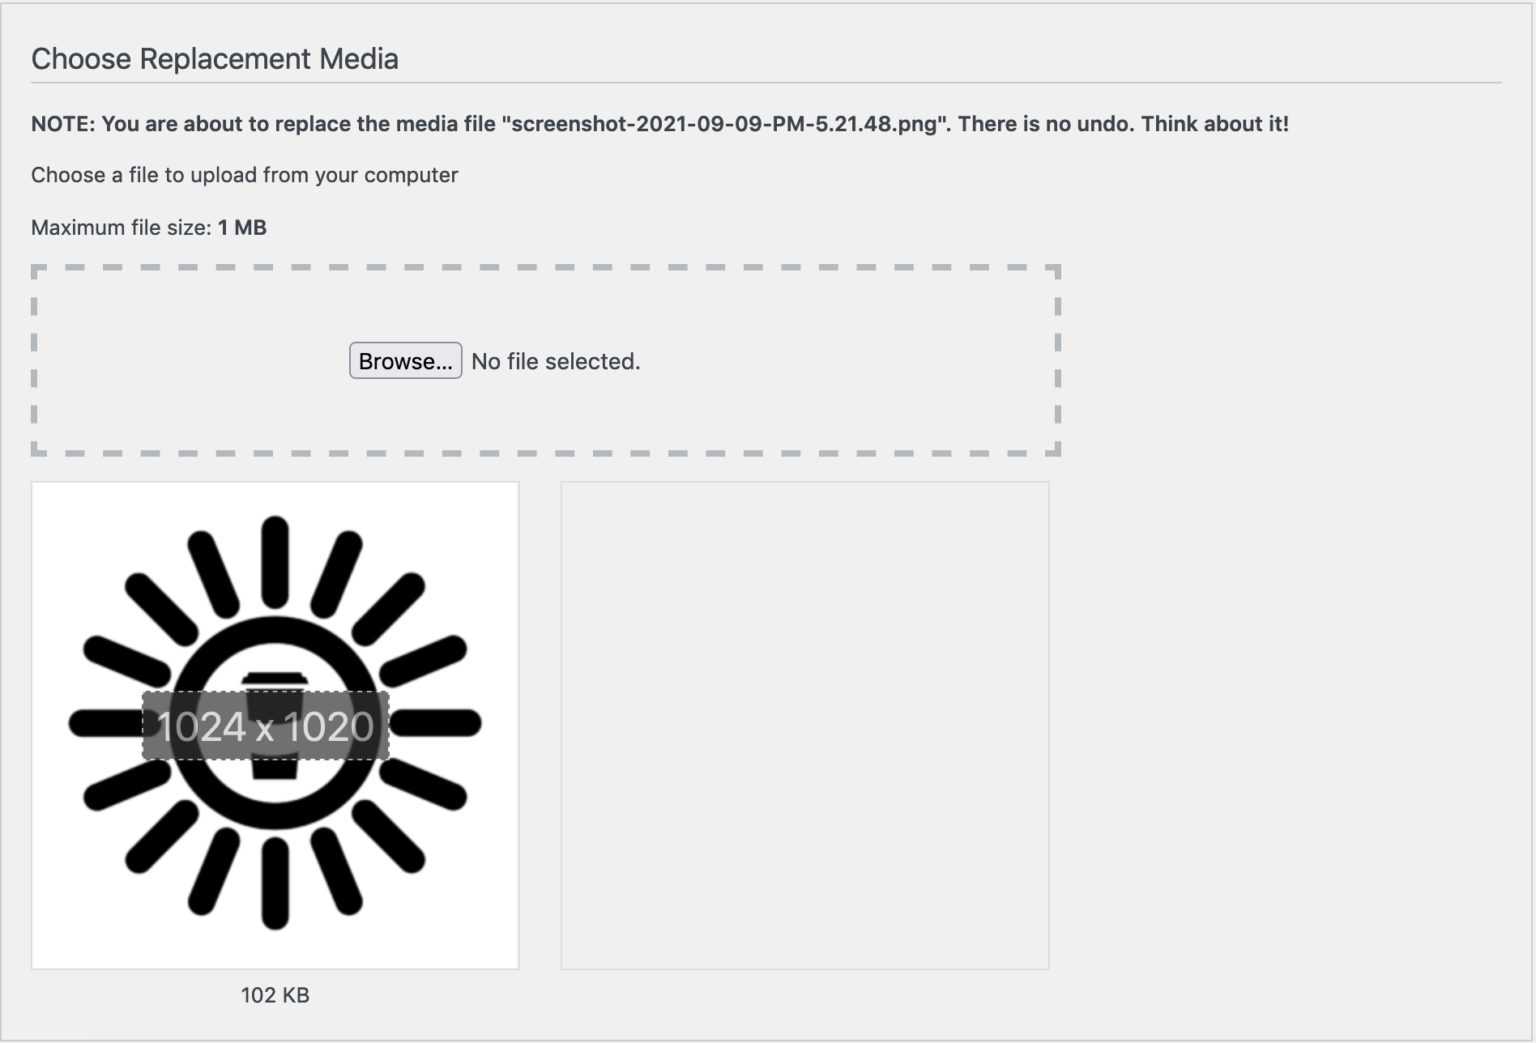The height and width of the screenshot is (1043, 1536).
Task: Click the bold "1 MB" size limit value
Action: [x=242, y=227]
